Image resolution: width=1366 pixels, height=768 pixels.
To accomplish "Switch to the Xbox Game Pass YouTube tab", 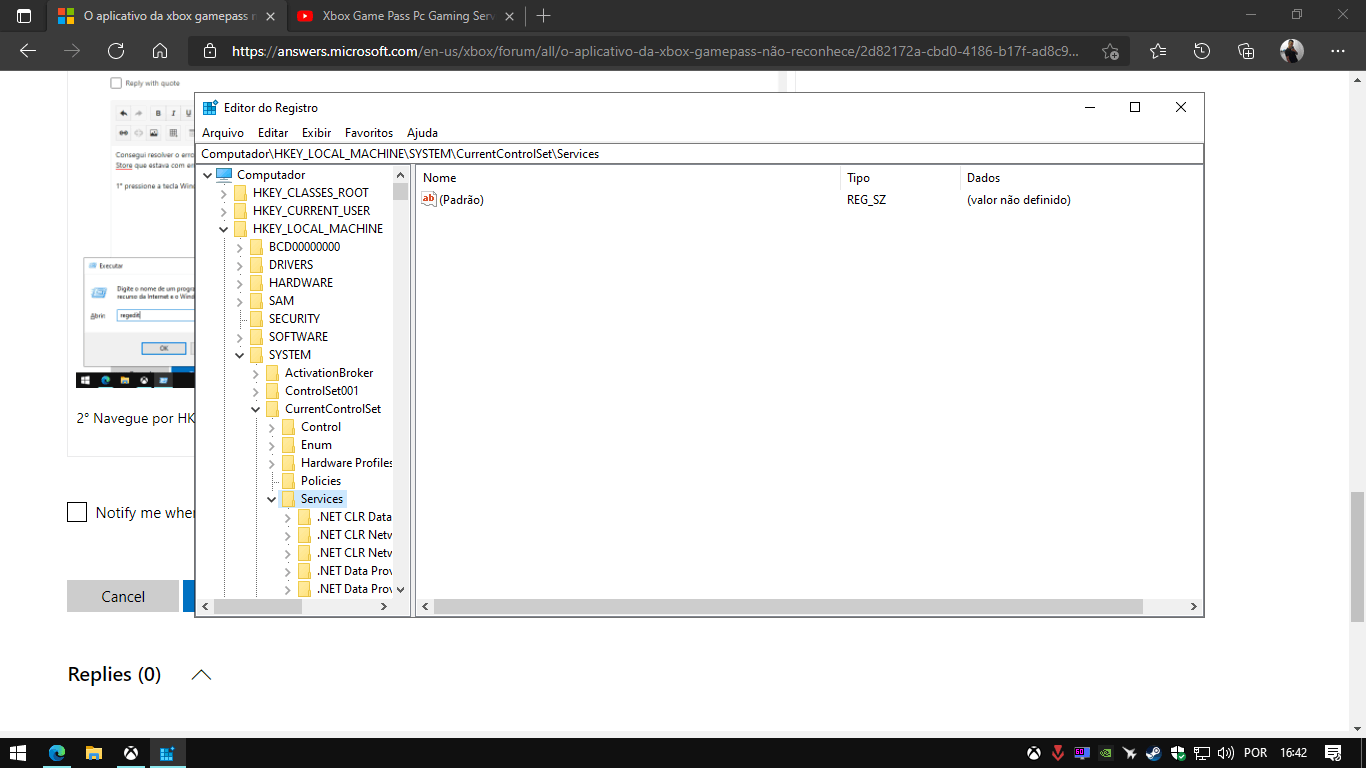I will (406, 16).
